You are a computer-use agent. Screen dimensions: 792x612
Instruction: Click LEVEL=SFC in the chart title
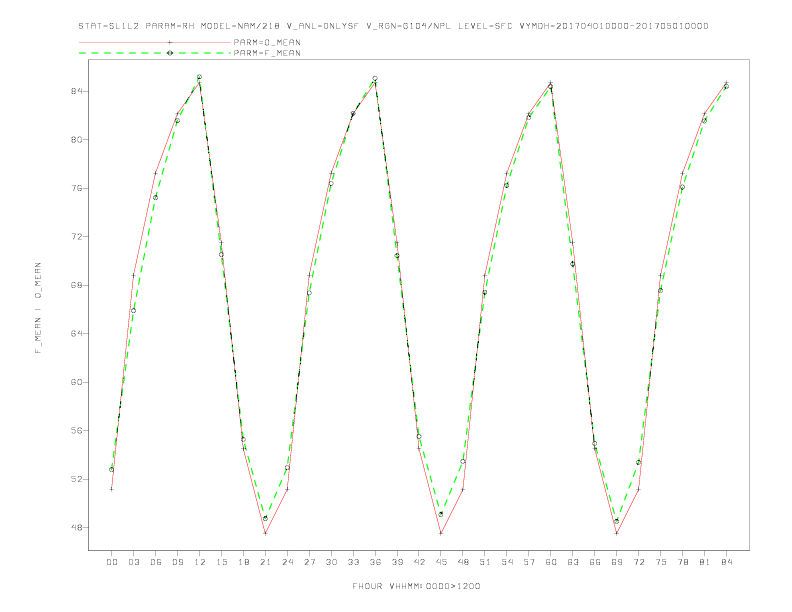485,26
